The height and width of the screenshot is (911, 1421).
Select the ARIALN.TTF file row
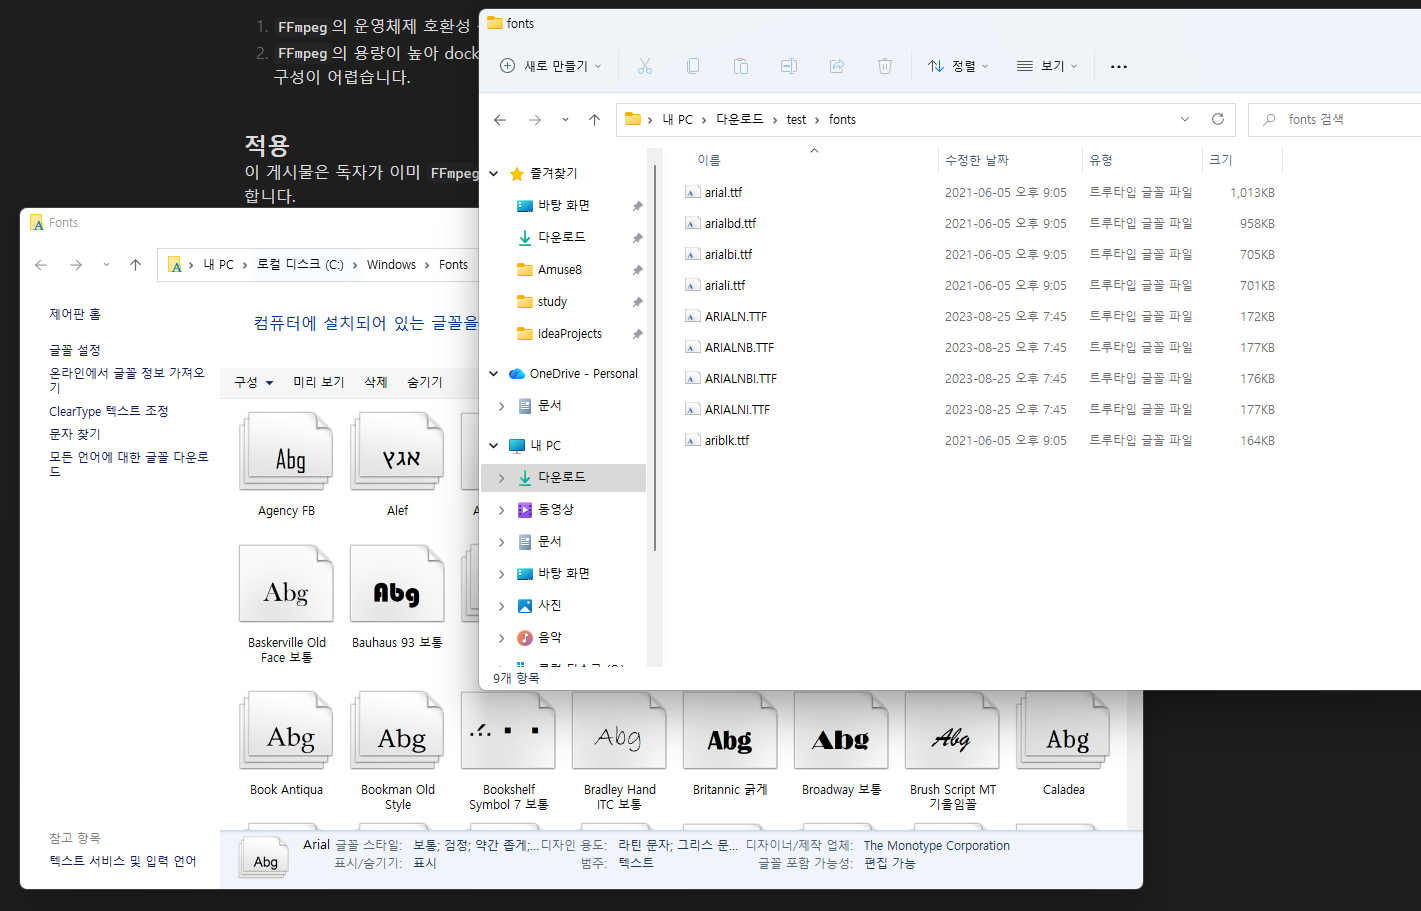point(980,316)
